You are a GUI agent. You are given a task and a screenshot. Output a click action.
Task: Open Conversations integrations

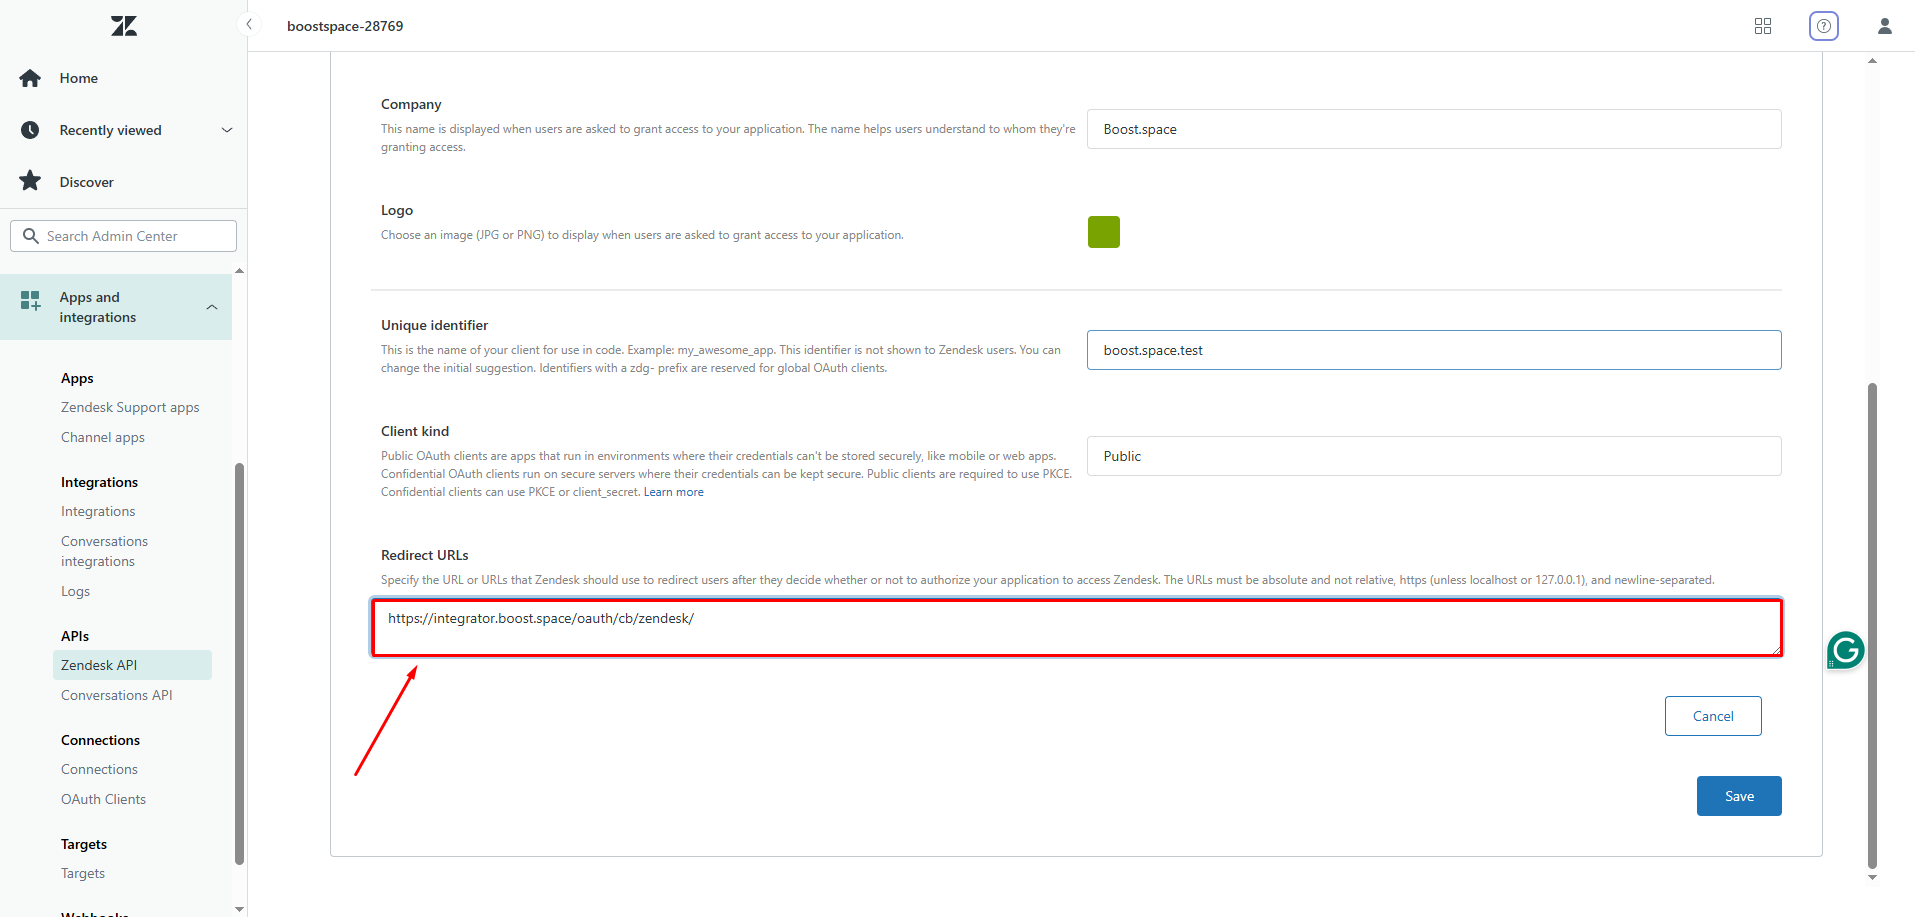point(104,551)
